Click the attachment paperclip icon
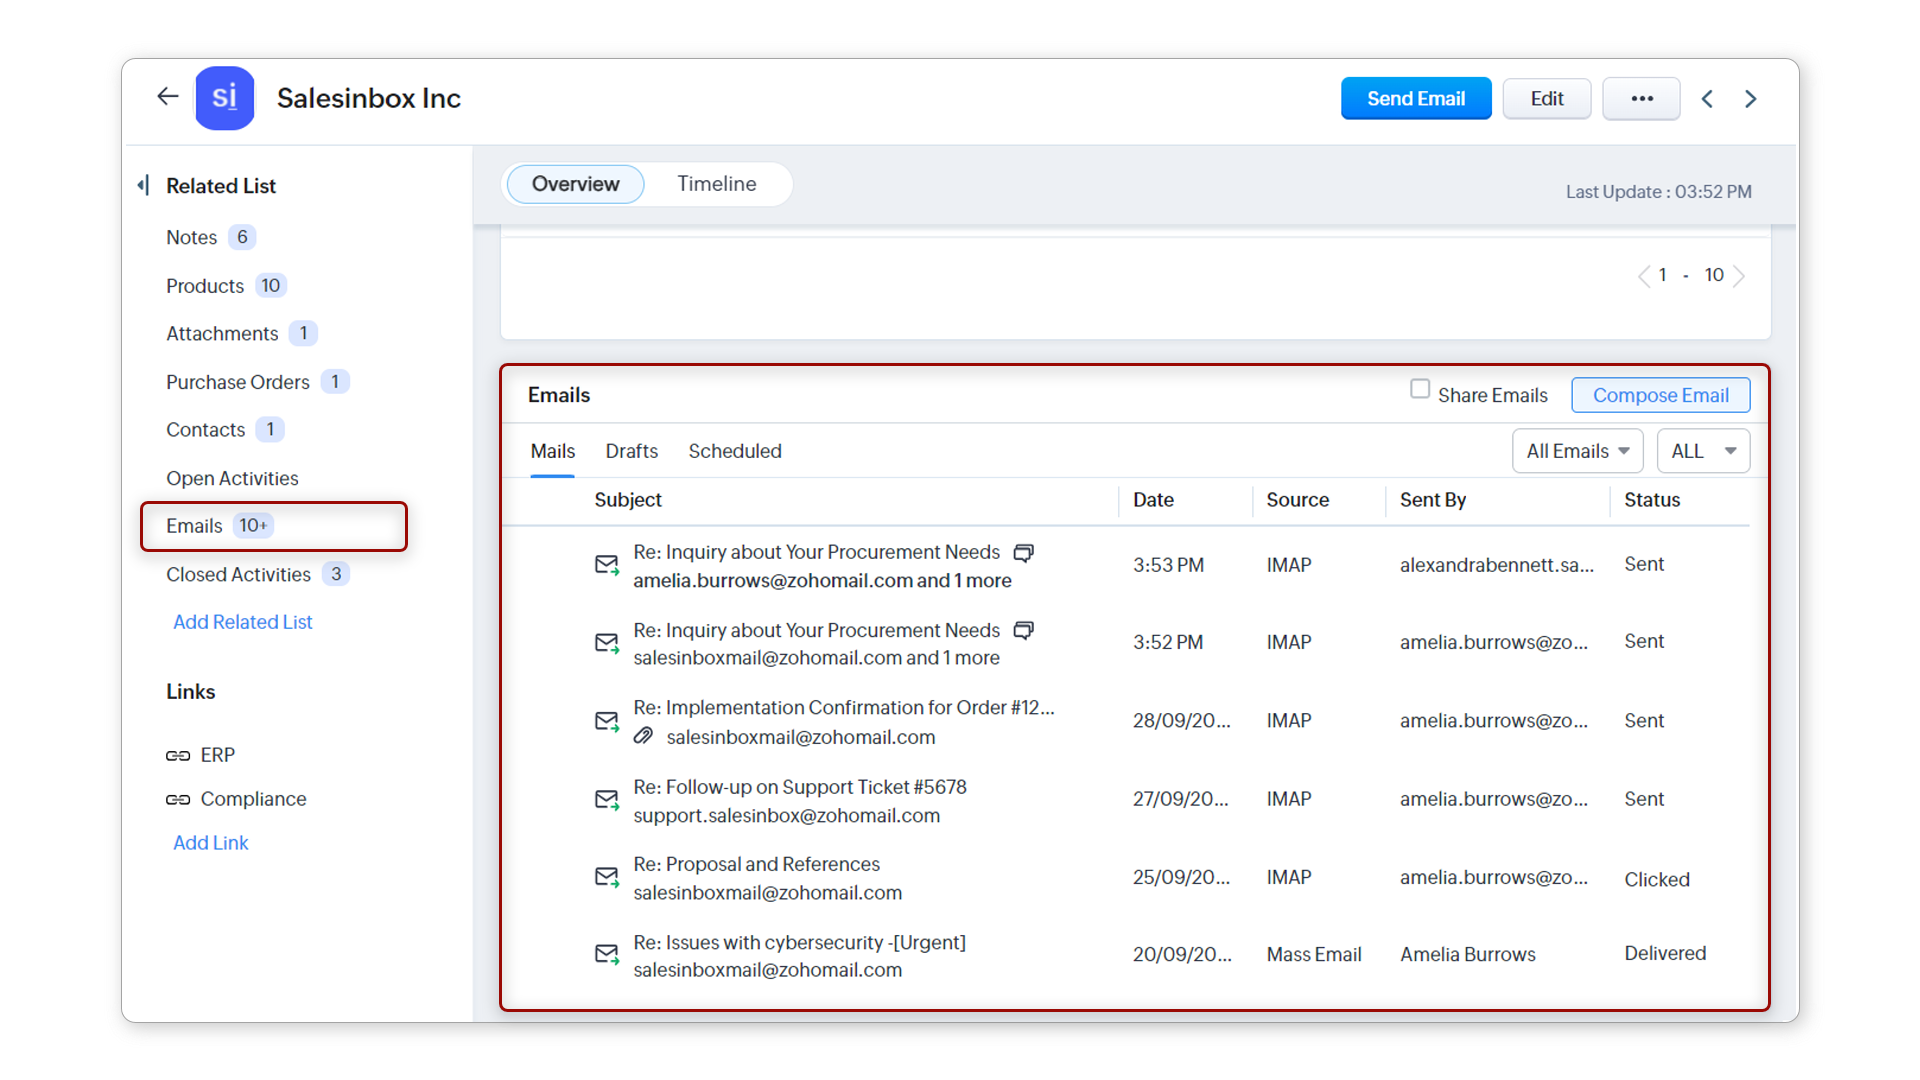Viewport: 1920px width, 1080px height. (x=644, y=737)
